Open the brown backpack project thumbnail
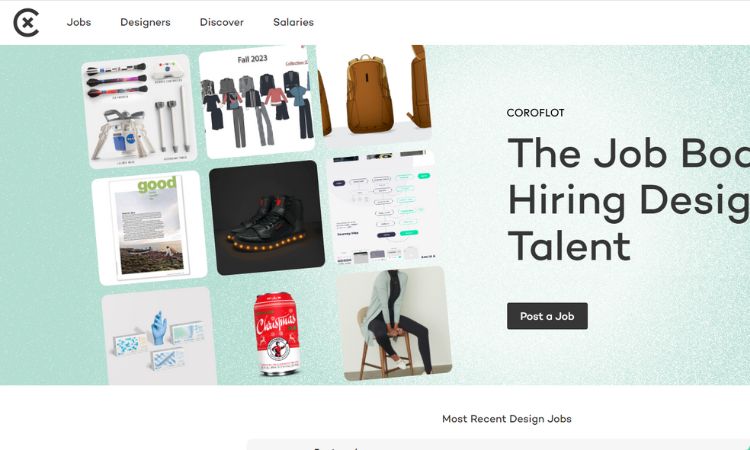Image resolution: width=750 pixels, height=450 pixels. 375,95
